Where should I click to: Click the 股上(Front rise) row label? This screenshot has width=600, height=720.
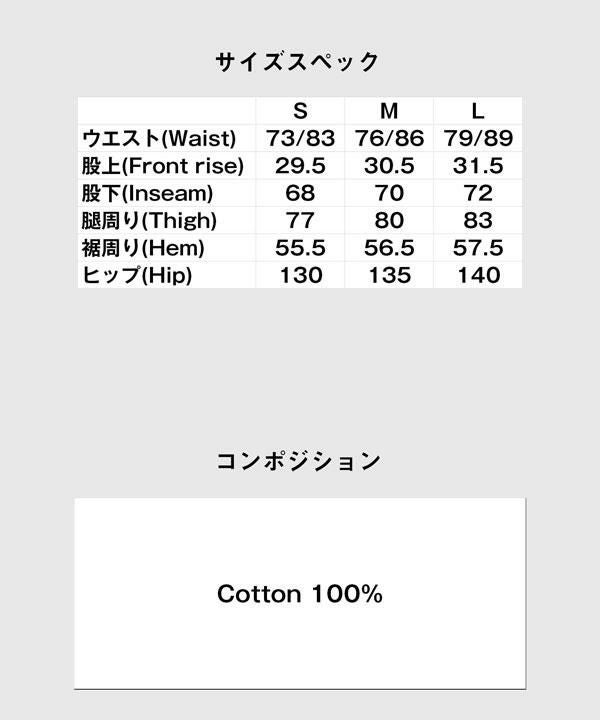click(164, 166)
